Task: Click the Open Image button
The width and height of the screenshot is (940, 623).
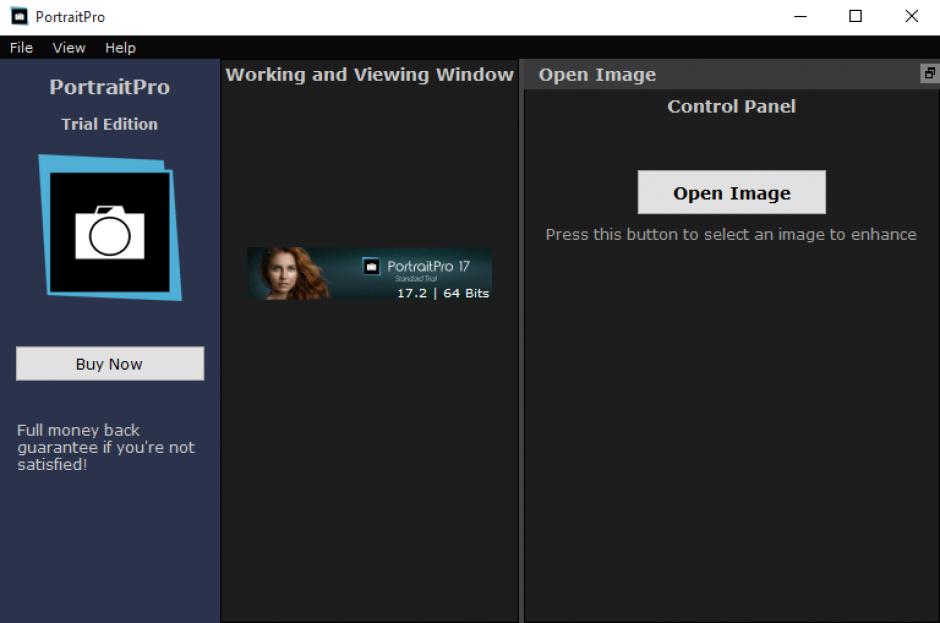Action: 731,192
